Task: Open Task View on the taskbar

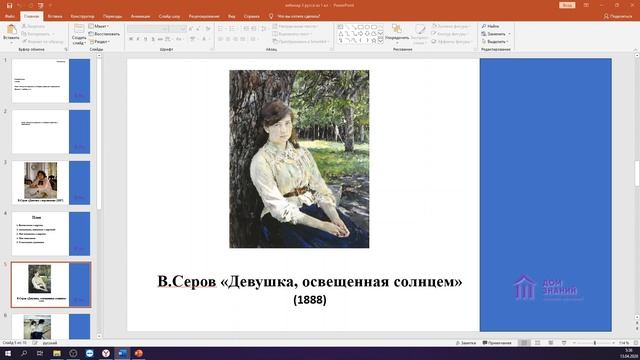Action: (x=40, y=353)
